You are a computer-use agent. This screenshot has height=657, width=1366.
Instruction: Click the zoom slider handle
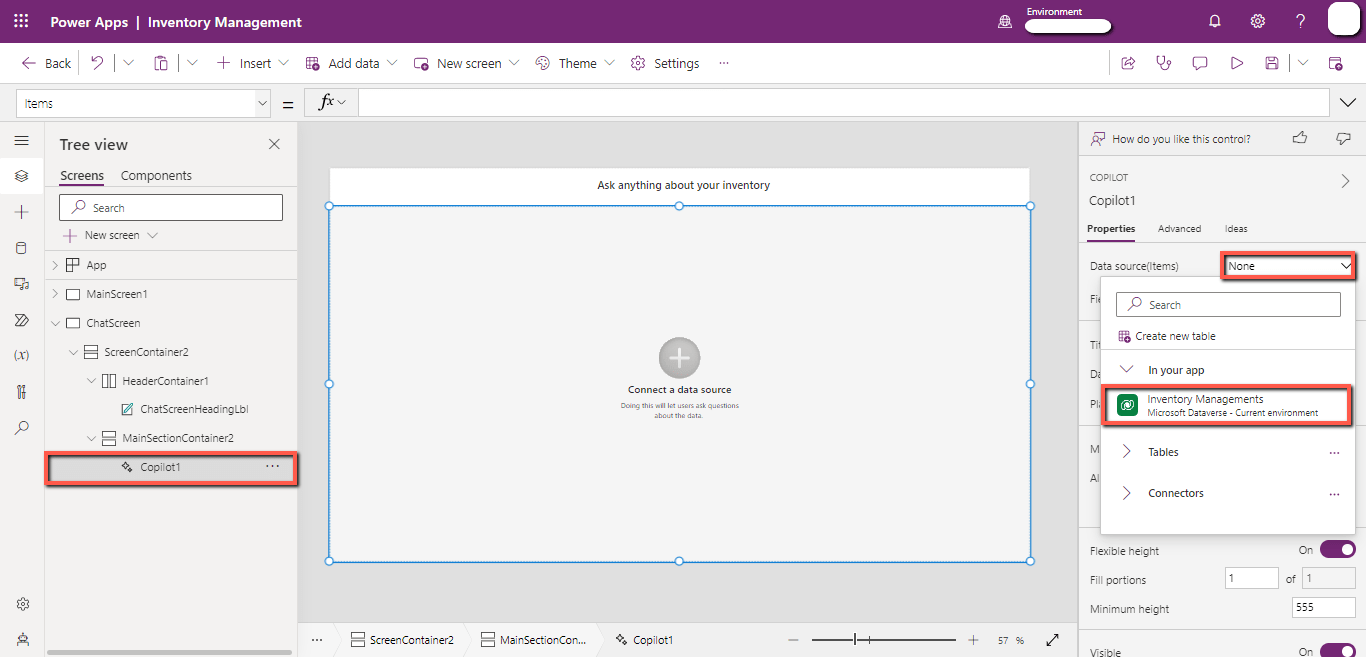855,640
